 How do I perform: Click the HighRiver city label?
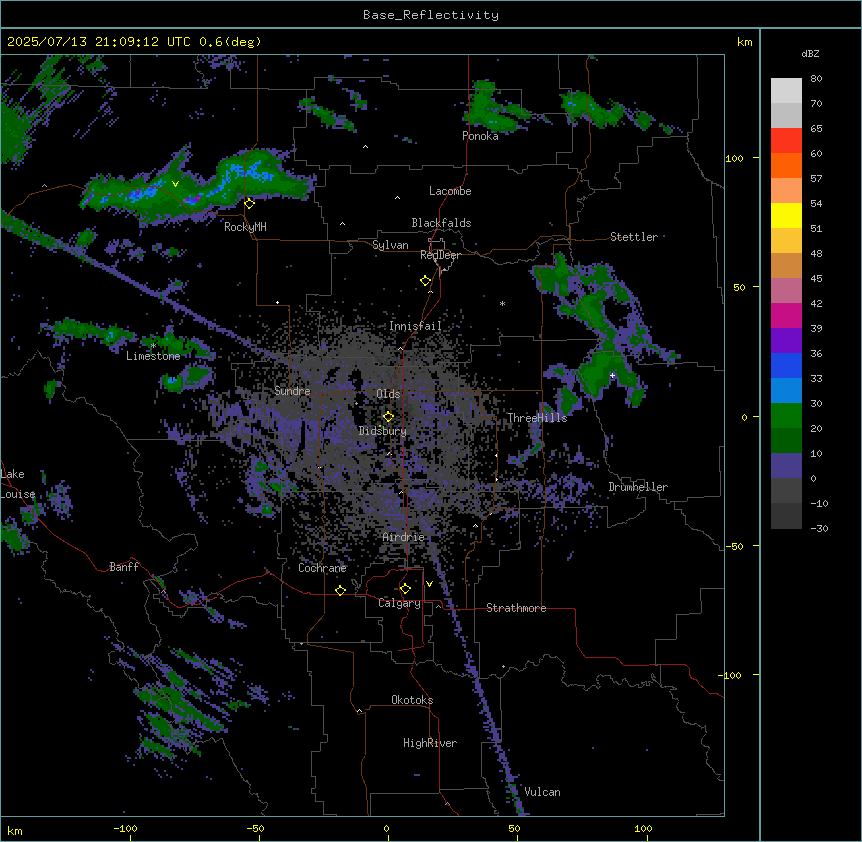[x=430, y=743]
